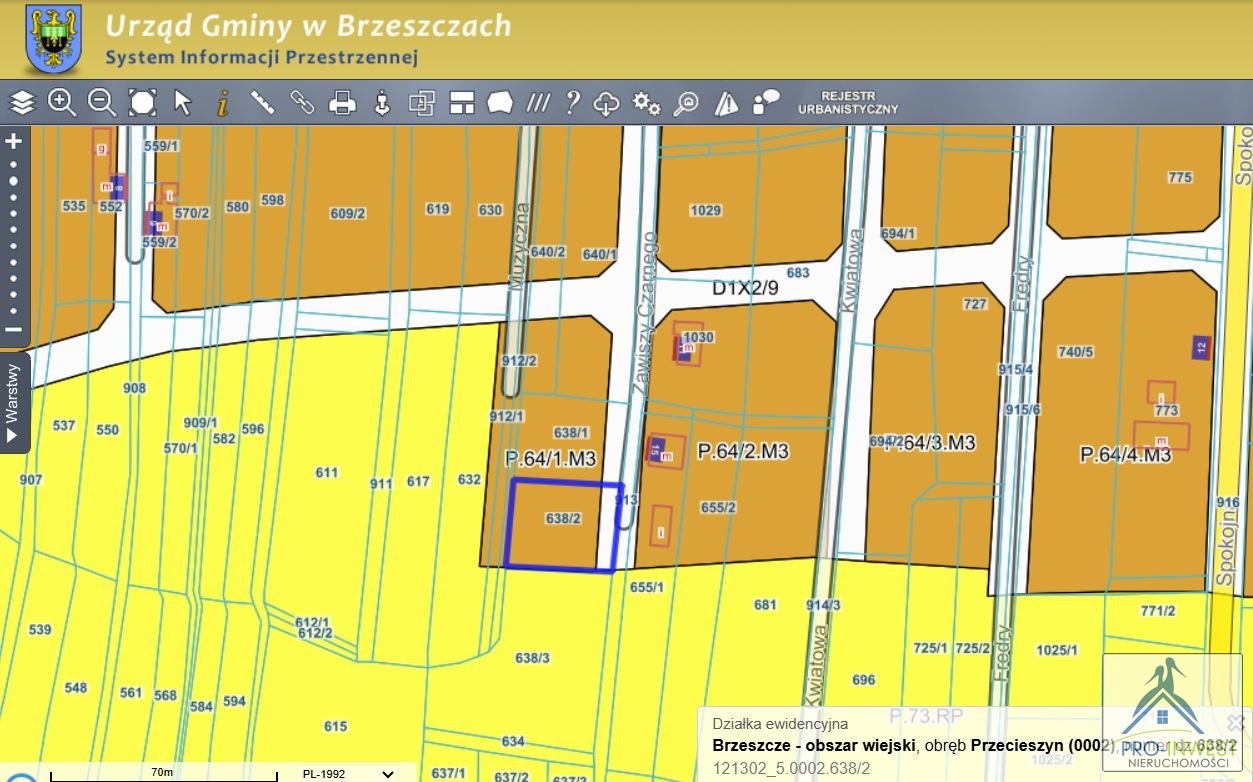Expand the Warstwy side panel

click(x=14, y=402)
